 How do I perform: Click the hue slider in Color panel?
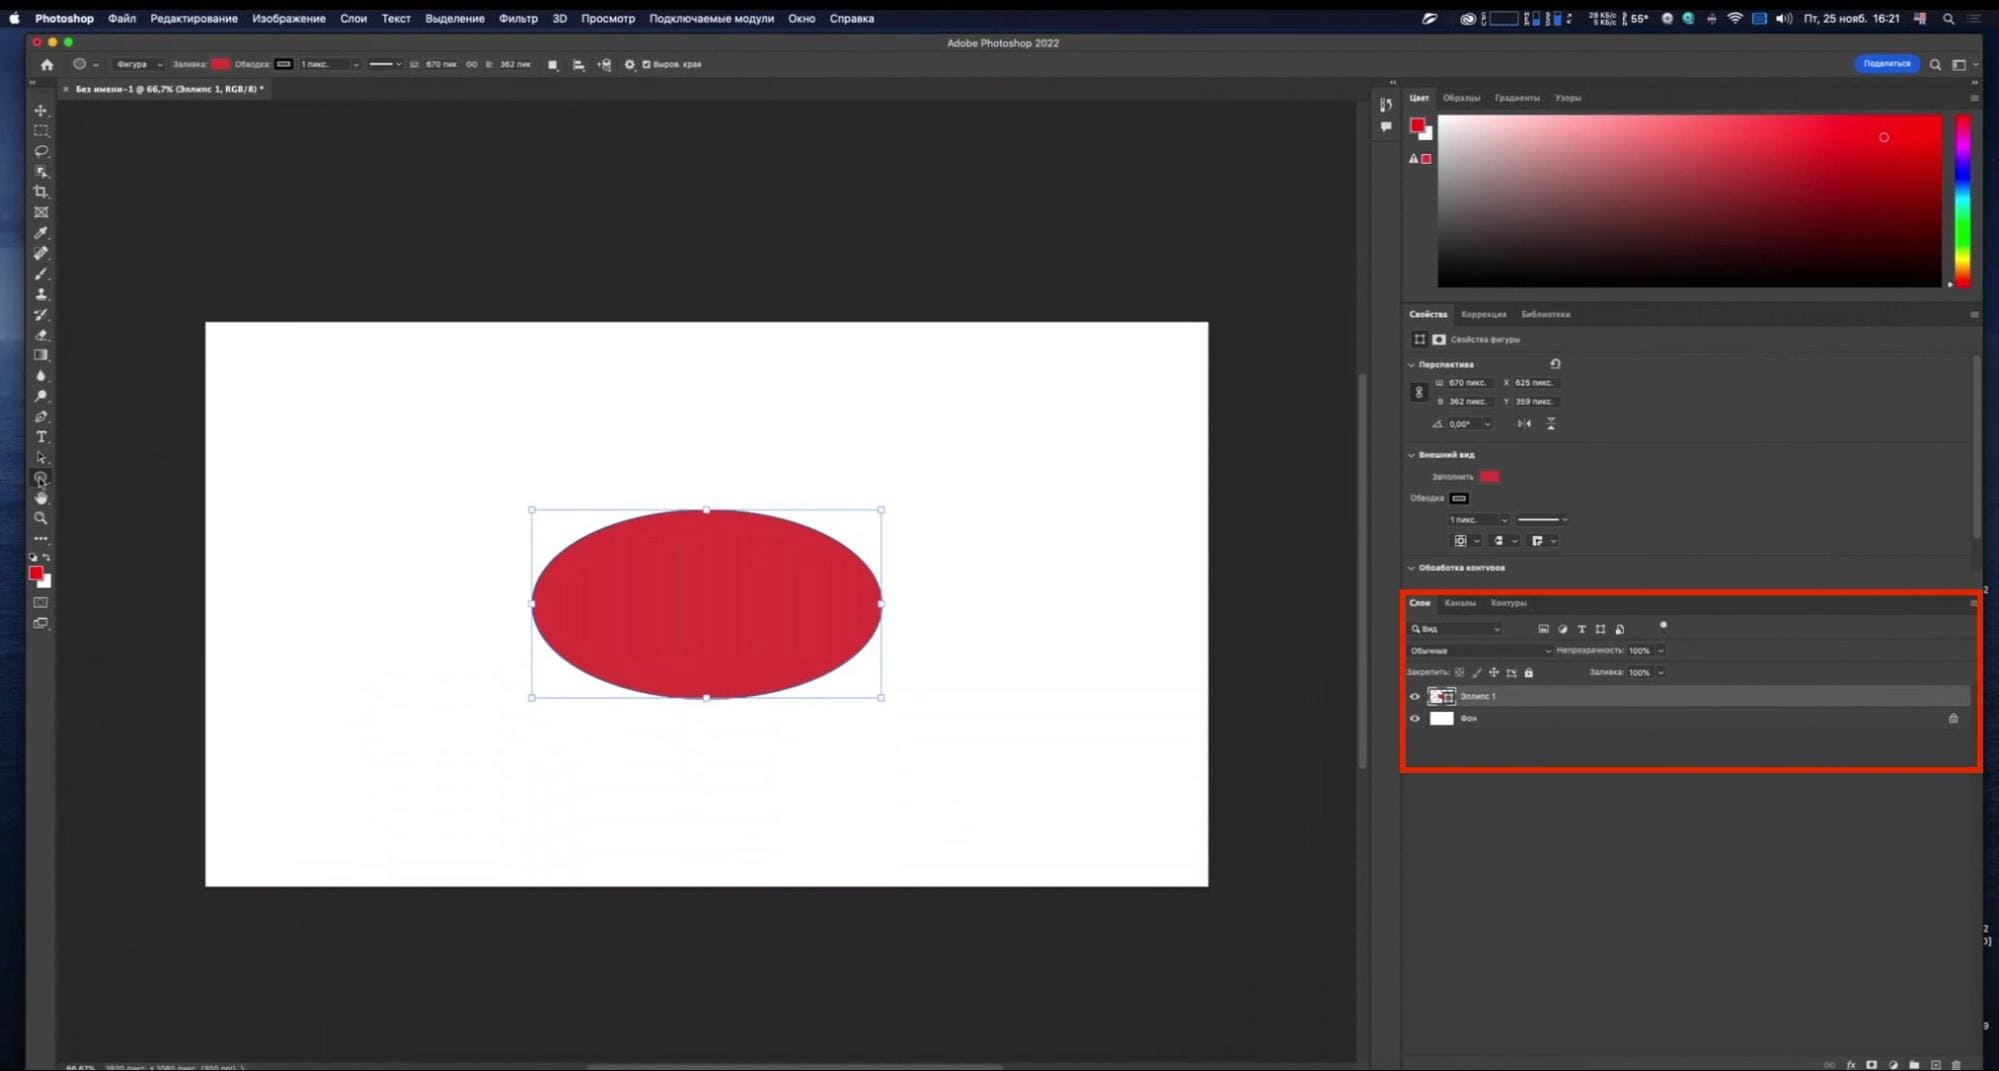pyautogui.click(x=1963, y=201)
